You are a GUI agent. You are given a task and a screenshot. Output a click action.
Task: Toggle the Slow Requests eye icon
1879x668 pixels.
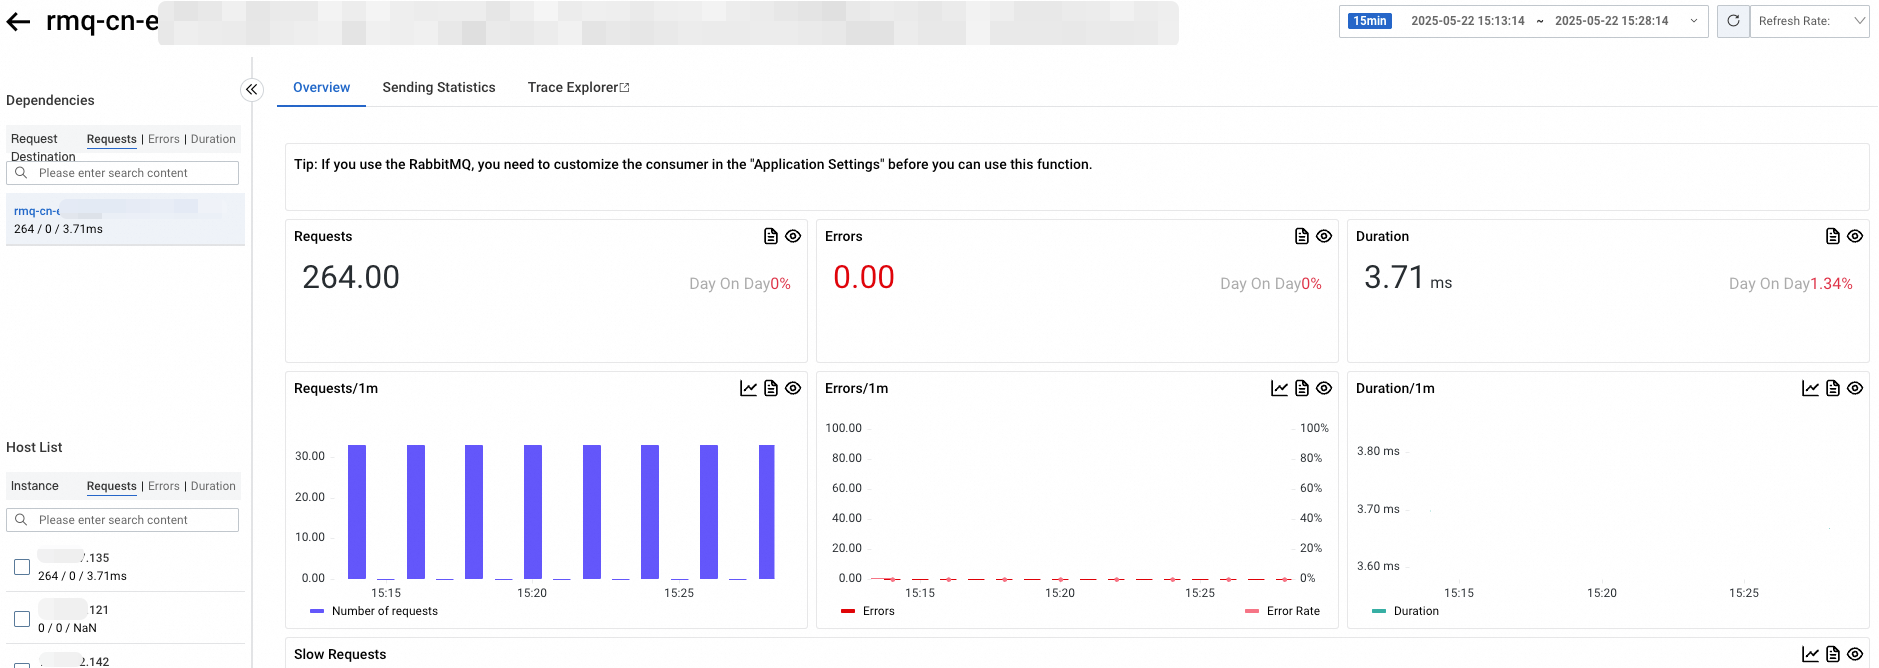tap(1855, 654)
